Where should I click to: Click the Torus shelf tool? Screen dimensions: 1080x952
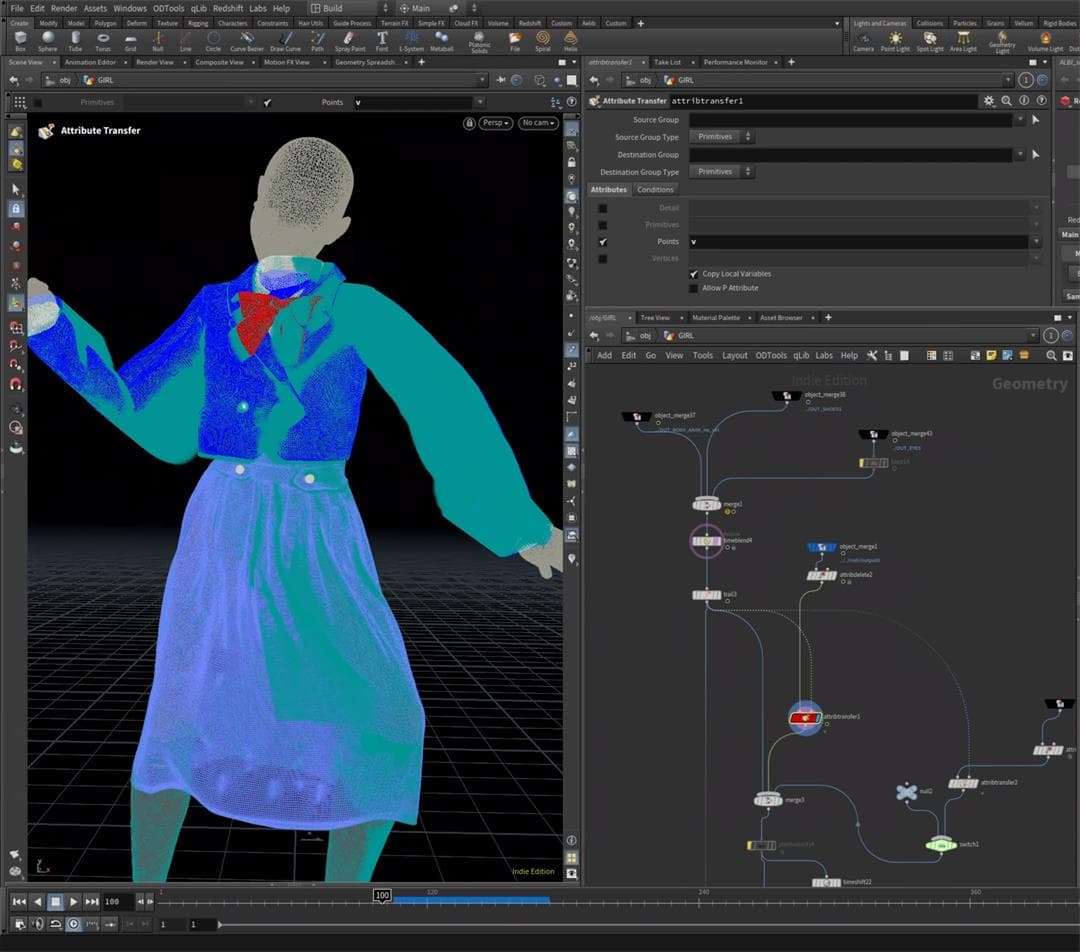click(103, 40)
